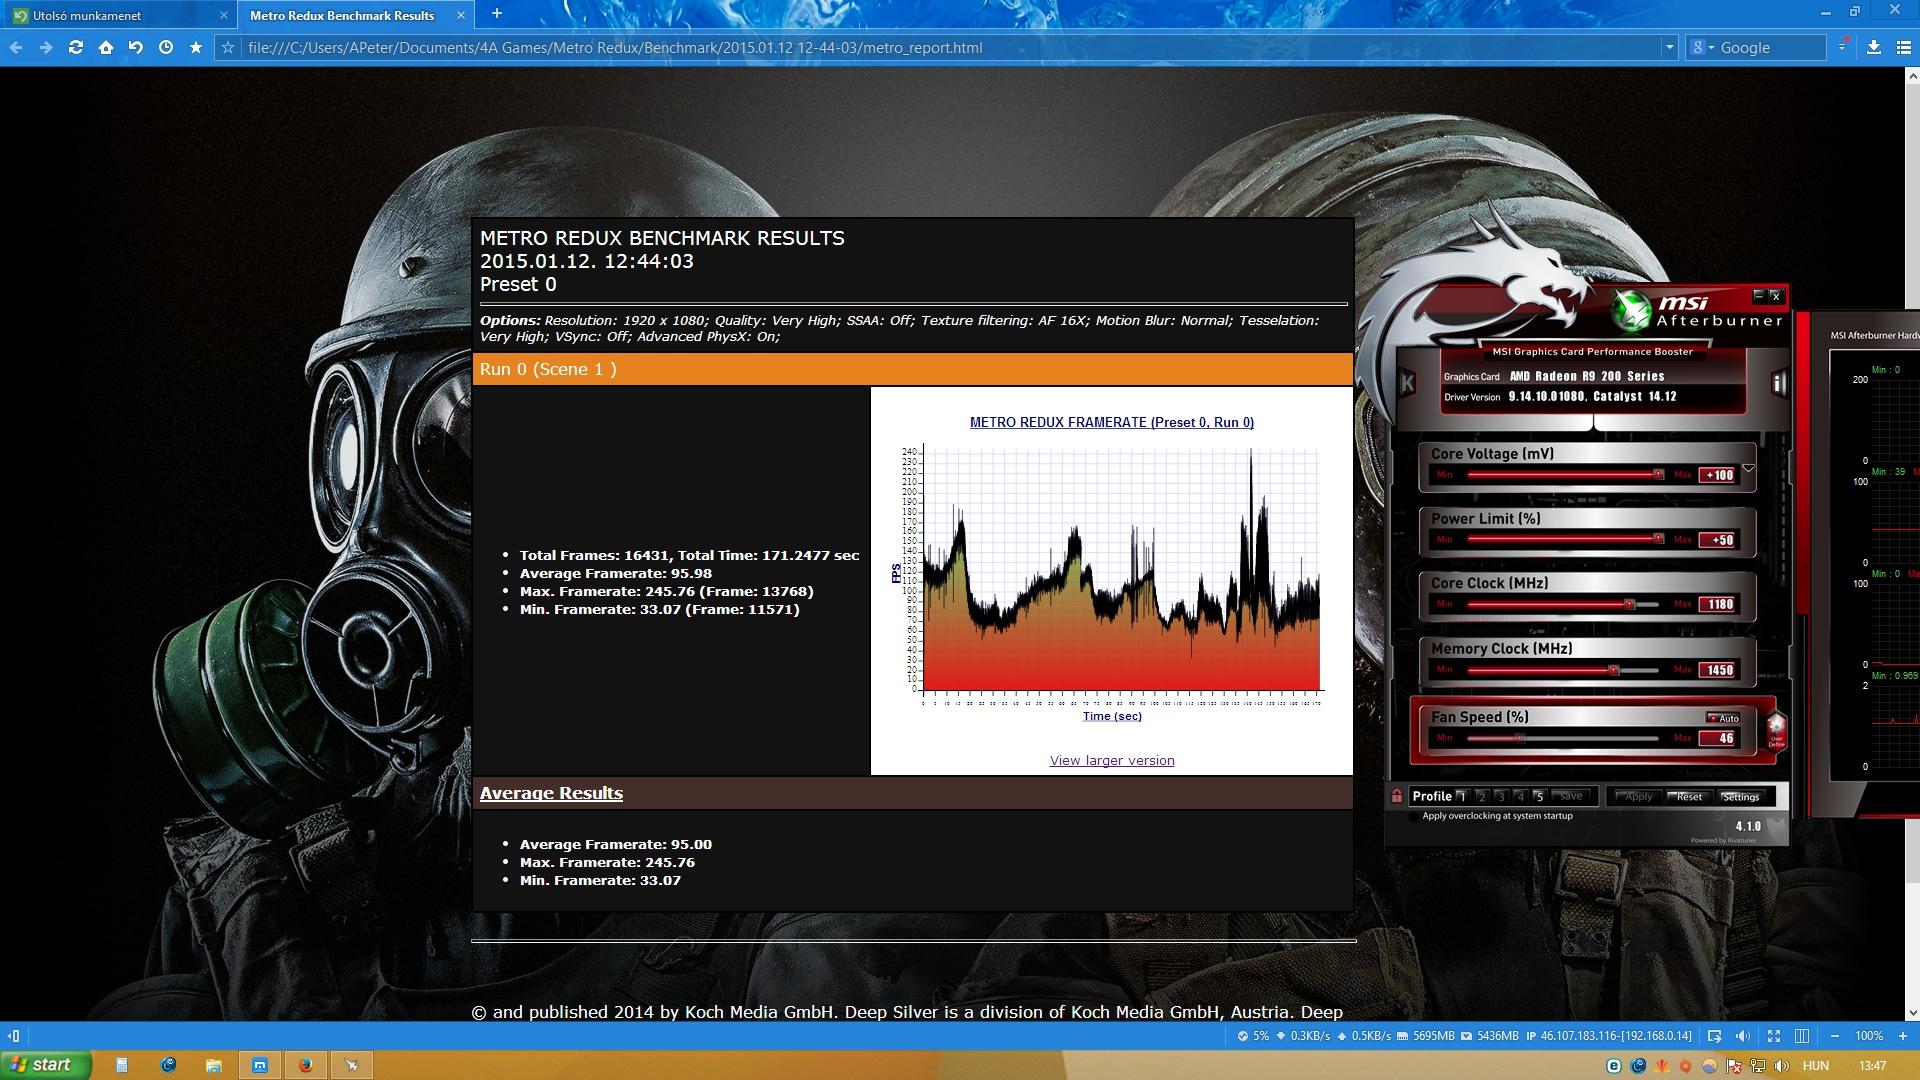Open browsing history clock icon
This screenshot has height=1080, width=1920.
click(x=166, y=48)
